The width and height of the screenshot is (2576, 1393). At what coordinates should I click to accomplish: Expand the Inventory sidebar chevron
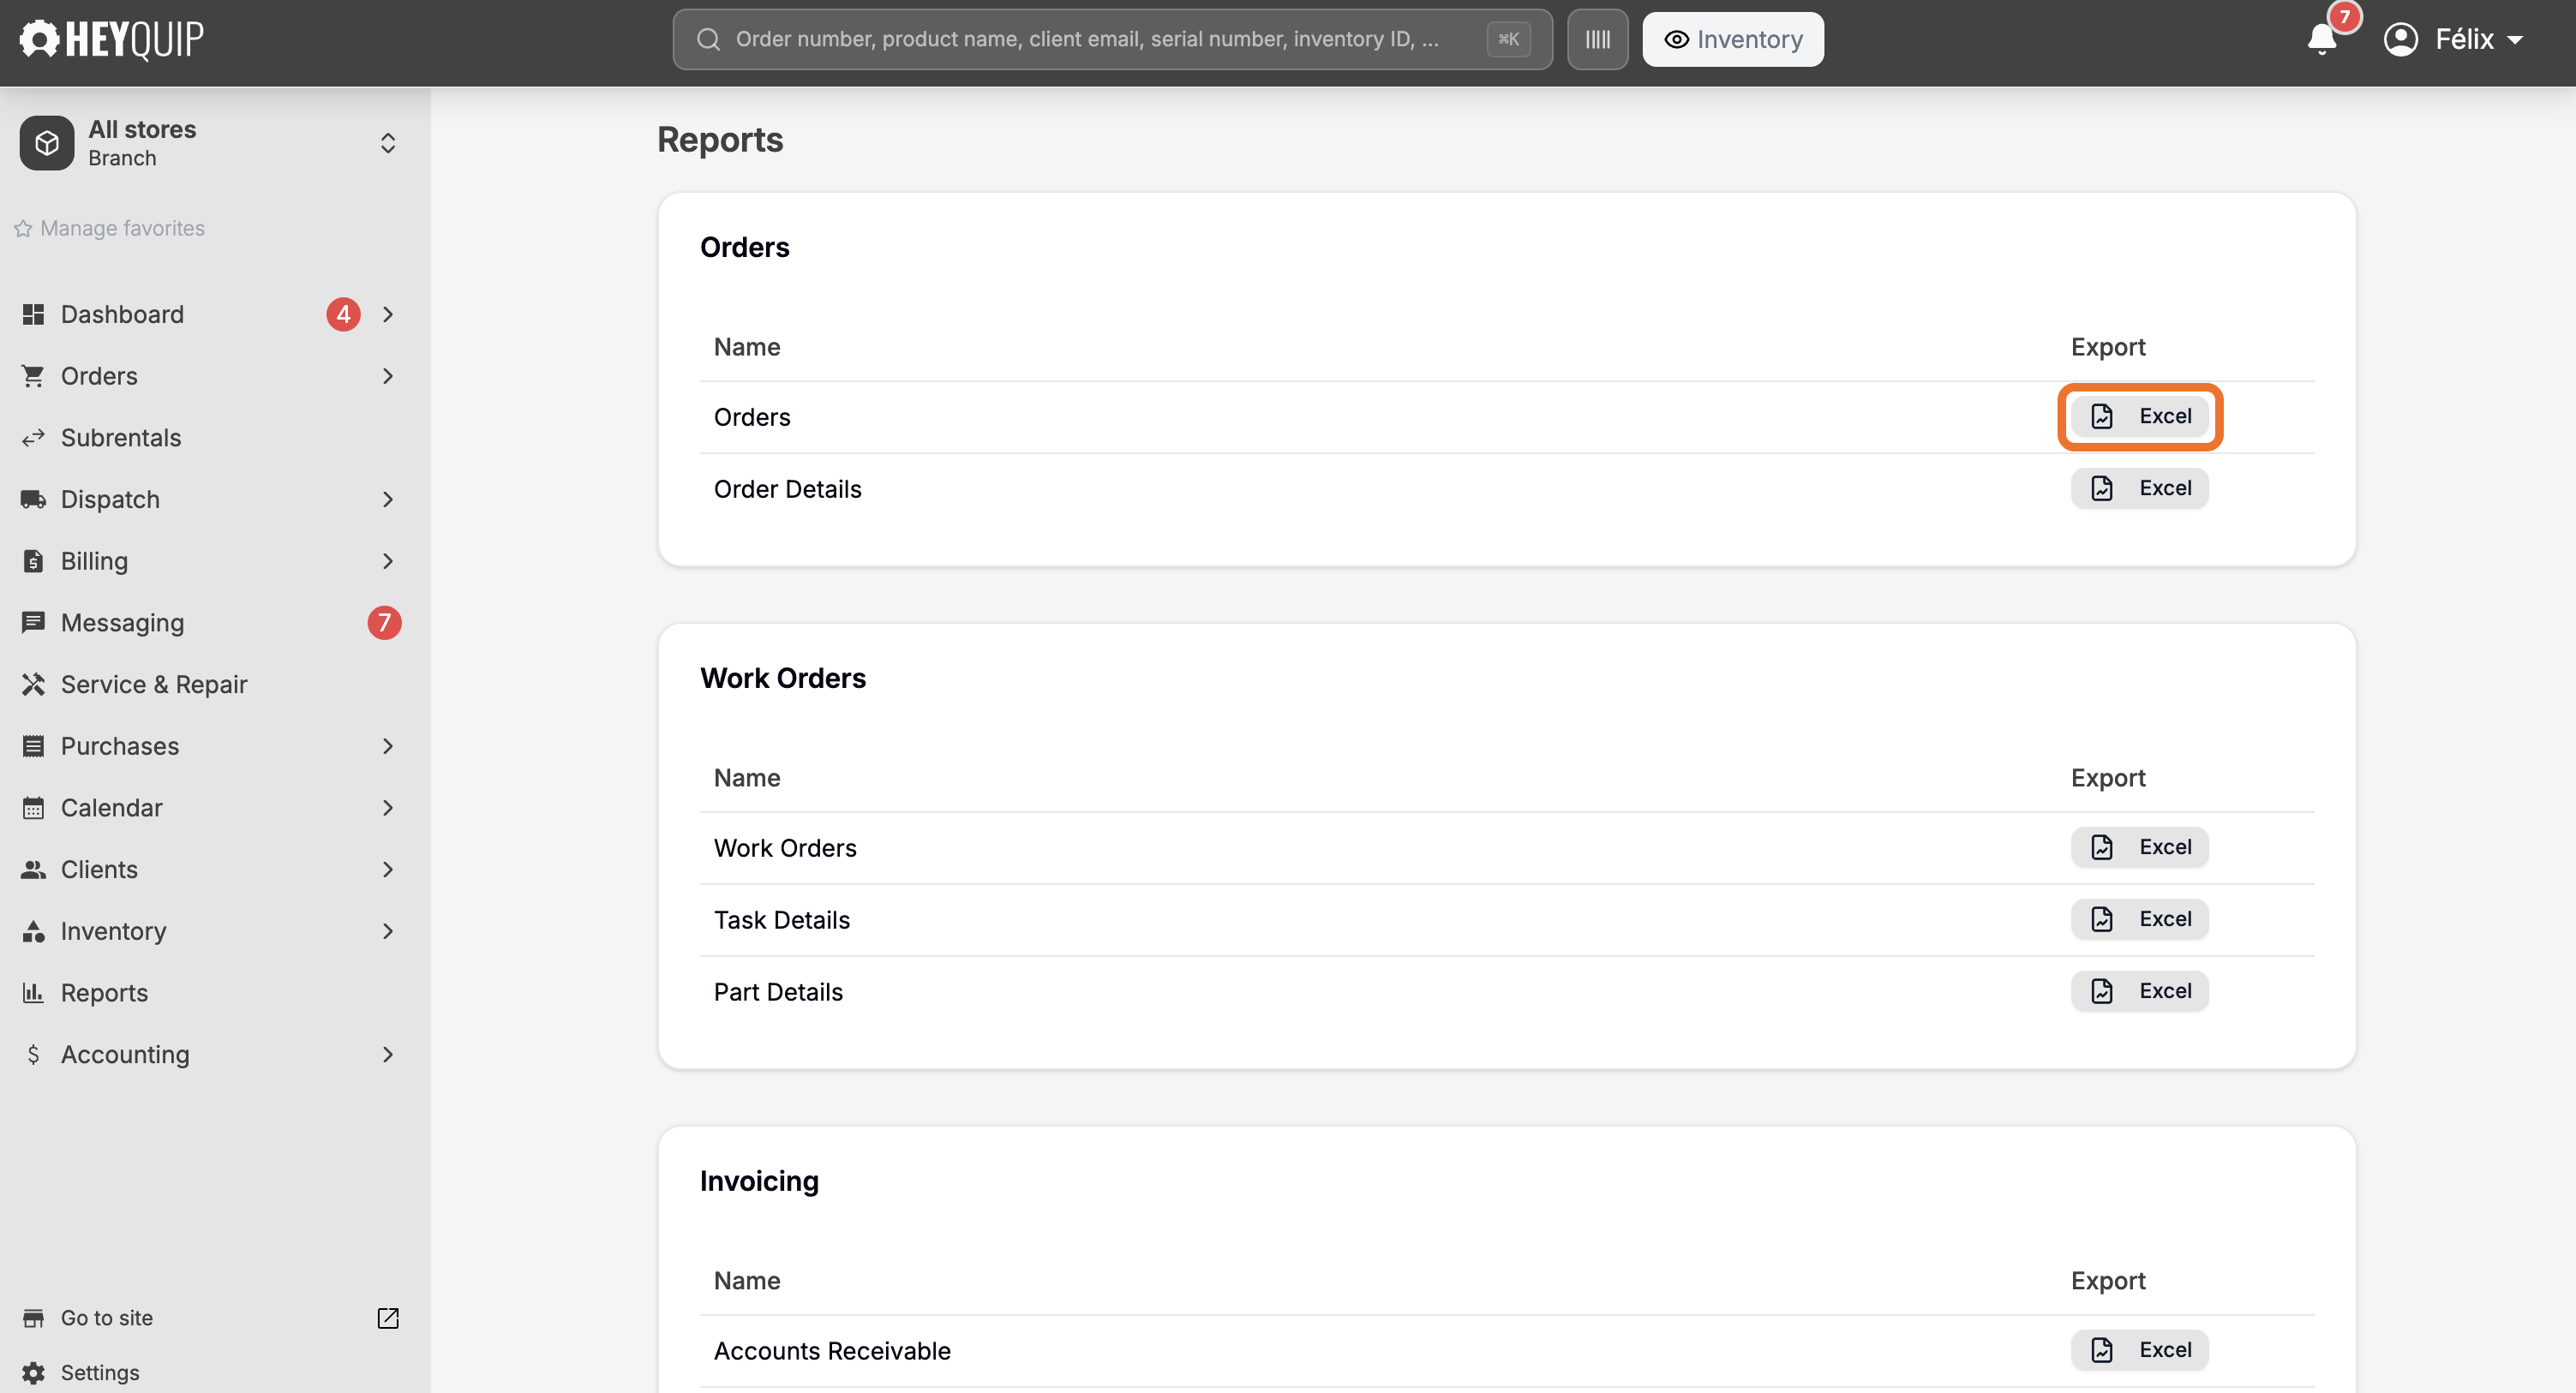pos(388,930)
